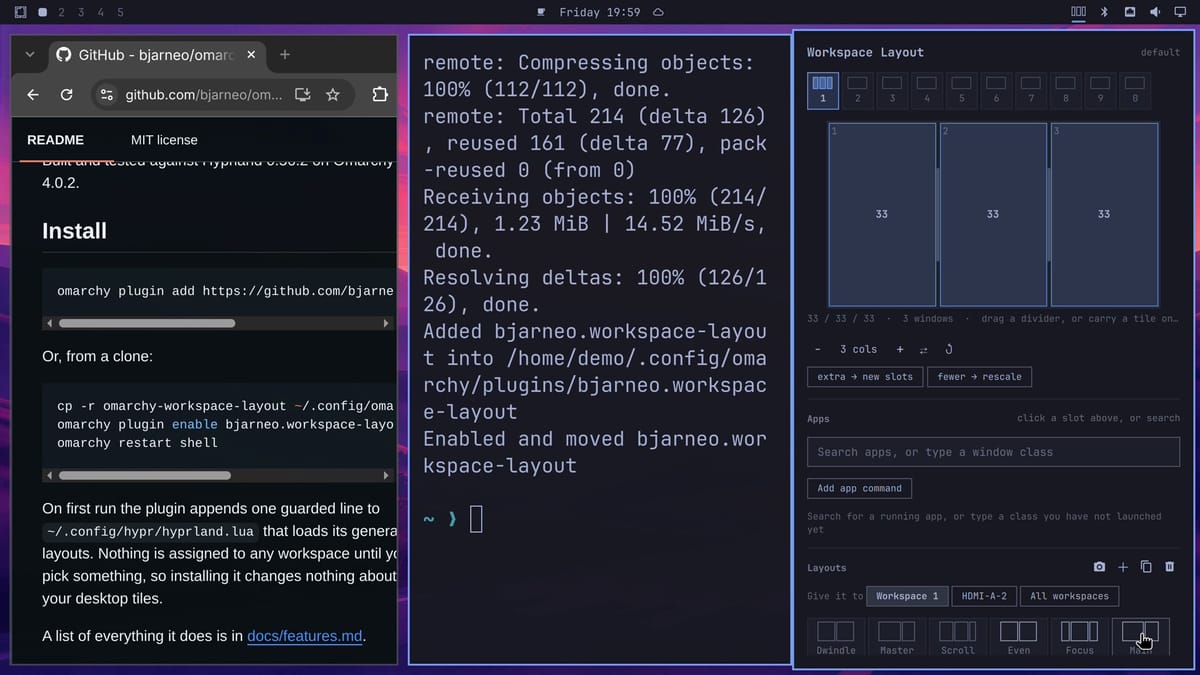Image resolution: width=1200 pixels, height=675 pixels.
Task: Click the Install heading in README
Action: 74,231
